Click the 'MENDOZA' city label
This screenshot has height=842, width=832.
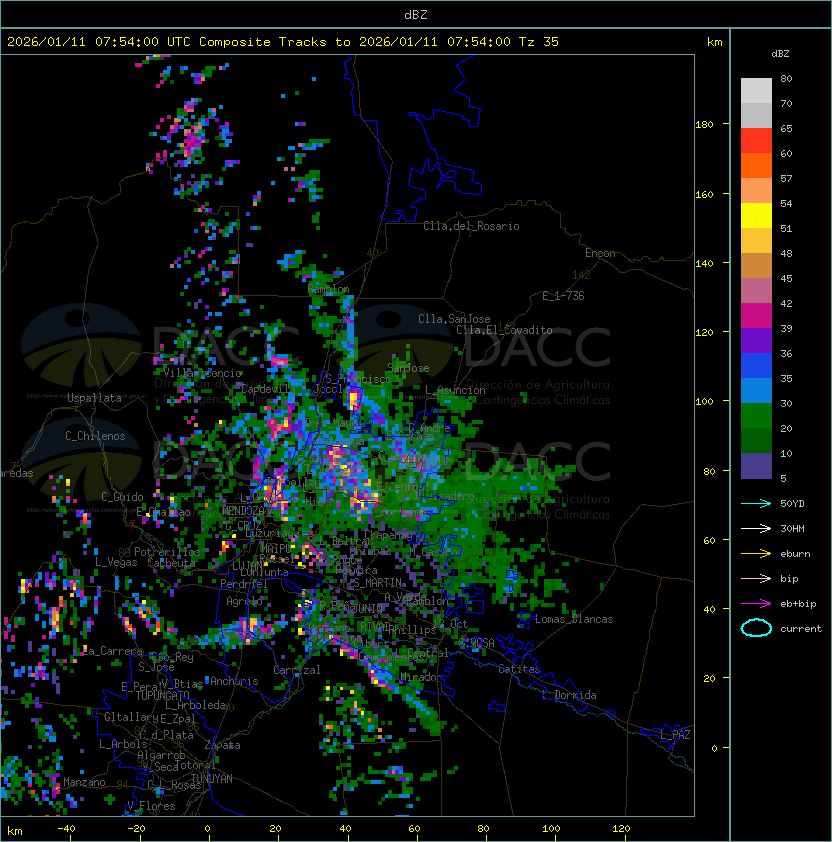pos(243,511)
